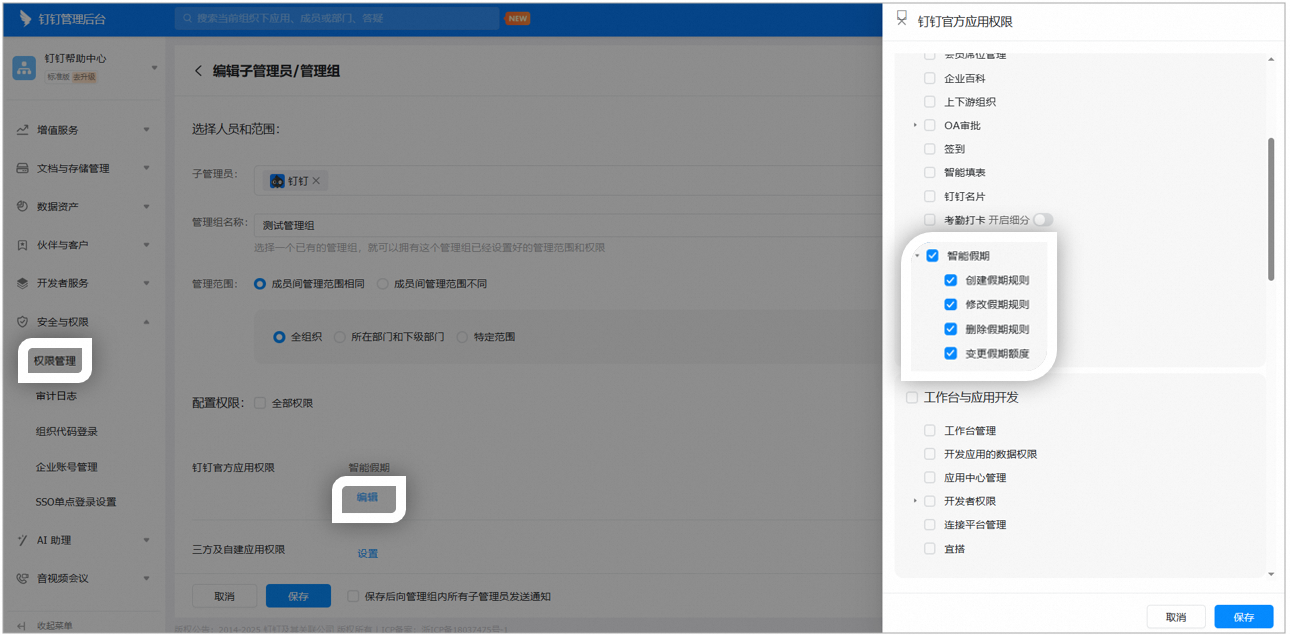Viewport: 1290px width, 635px height.
Task: Click the AI 助理 sidebar icon
Action: 22,540
